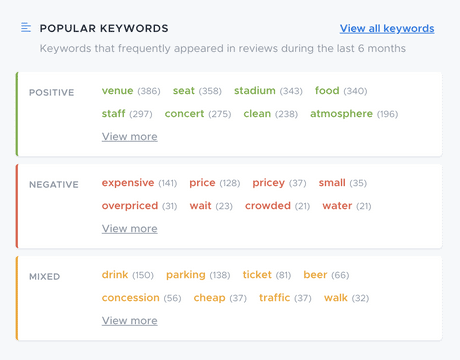Expand View more under Negative keywords
Image resolution: width=460 pixels, height=360 pixels.
129,229
